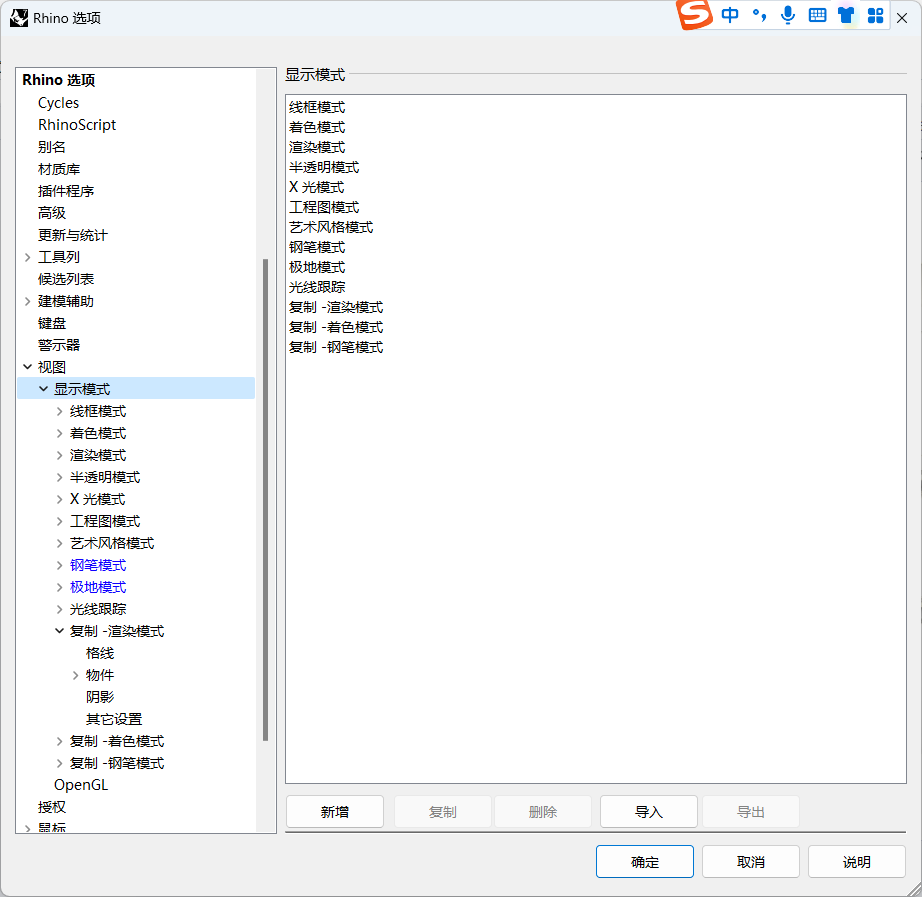Select 极地模式 in display mode list
This screenshot has width=922, height=897.
(317, 267)
